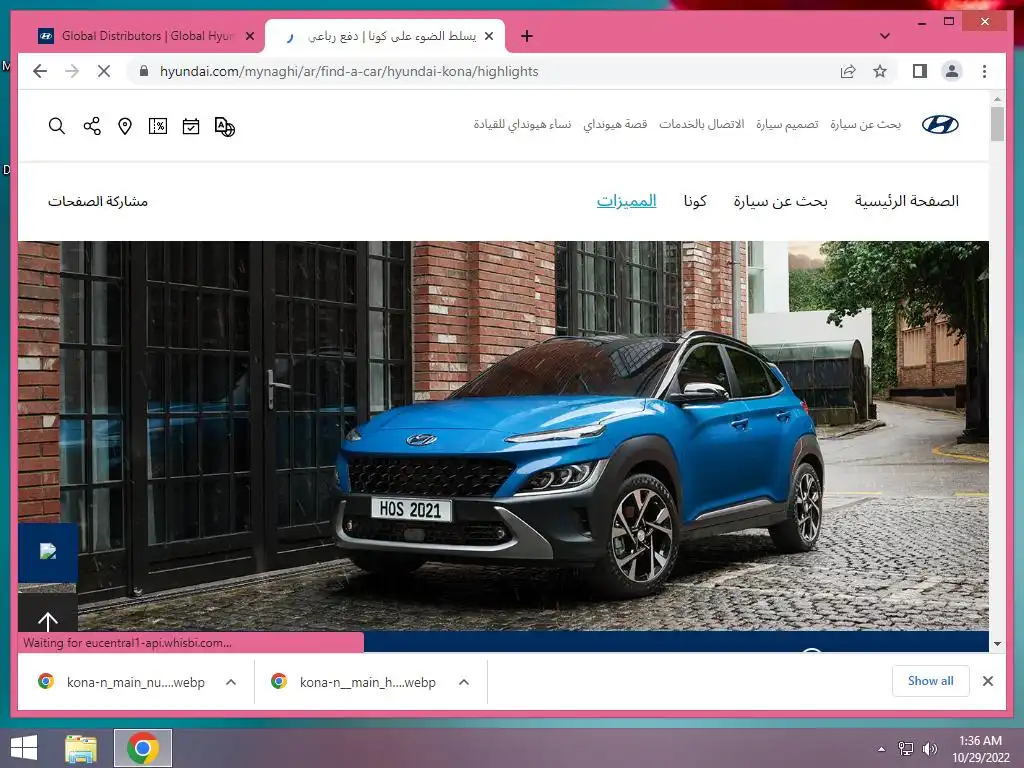
Task: Go back using the browser back arrow
Action: click(x=40, y=71)
